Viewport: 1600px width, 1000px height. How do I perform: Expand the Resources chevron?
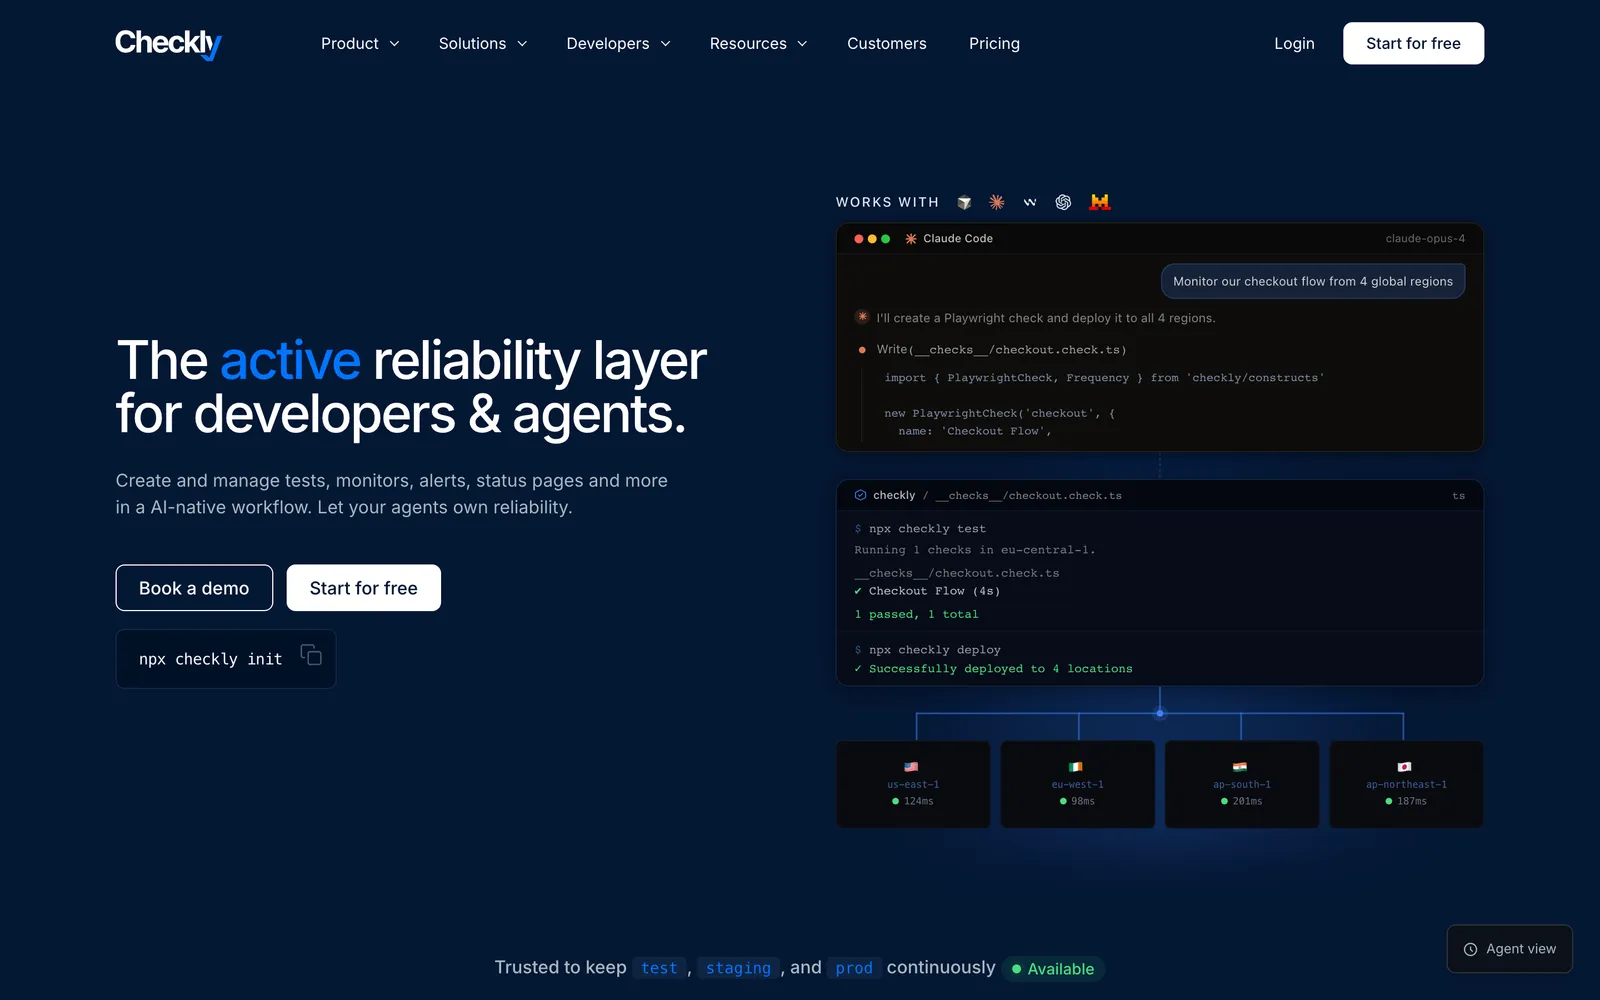point(802,44)
